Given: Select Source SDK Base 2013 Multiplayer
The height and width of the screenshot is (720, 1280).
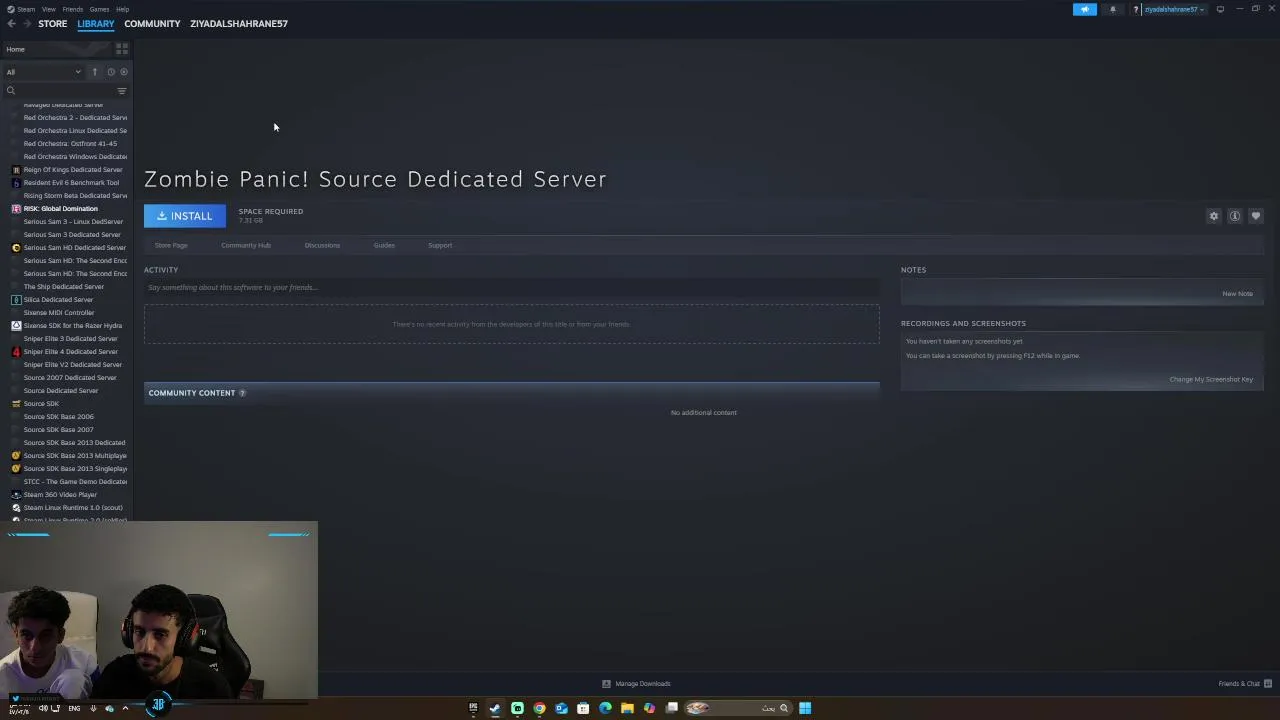Looking at the screenshot, I should pos(74,456).
